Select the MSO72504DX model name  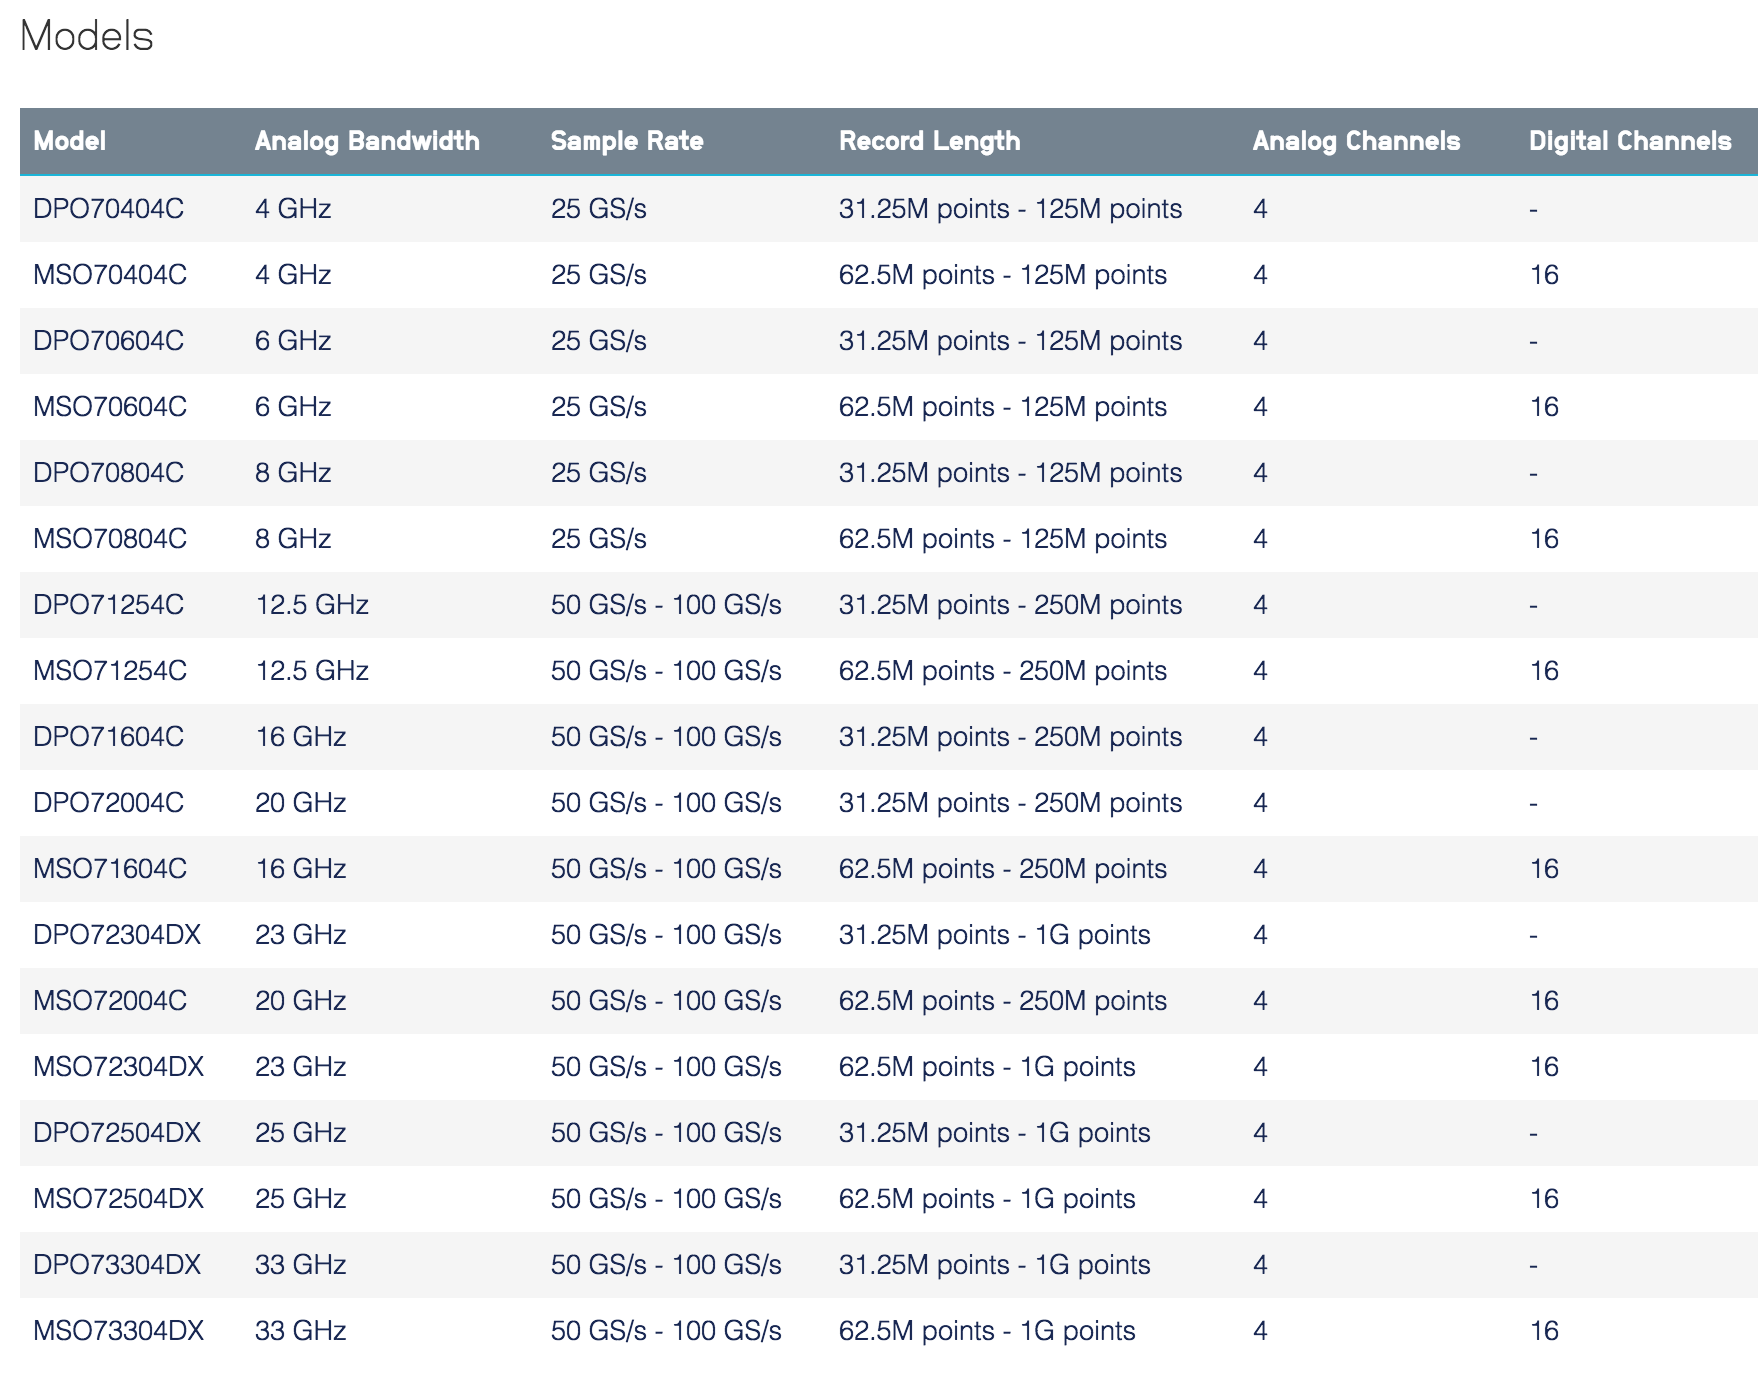tap(118, 1199)
